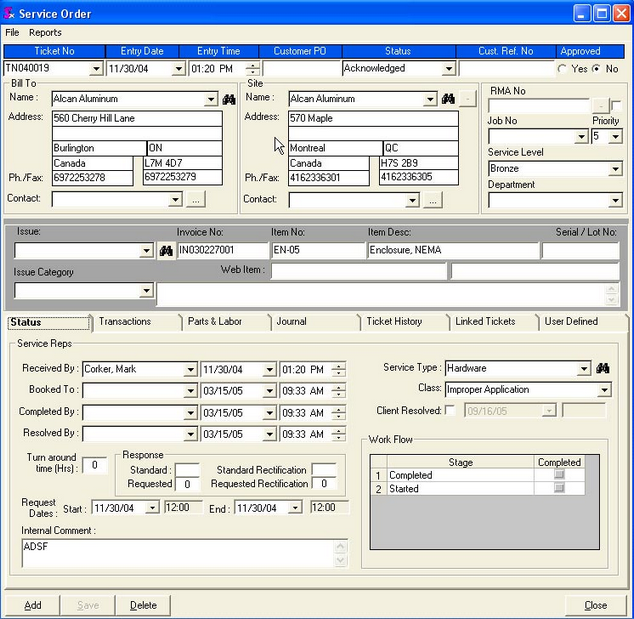Open the Class Improper Application dropdown
This screenshot has height=619, width=634.
pos(603,390)
